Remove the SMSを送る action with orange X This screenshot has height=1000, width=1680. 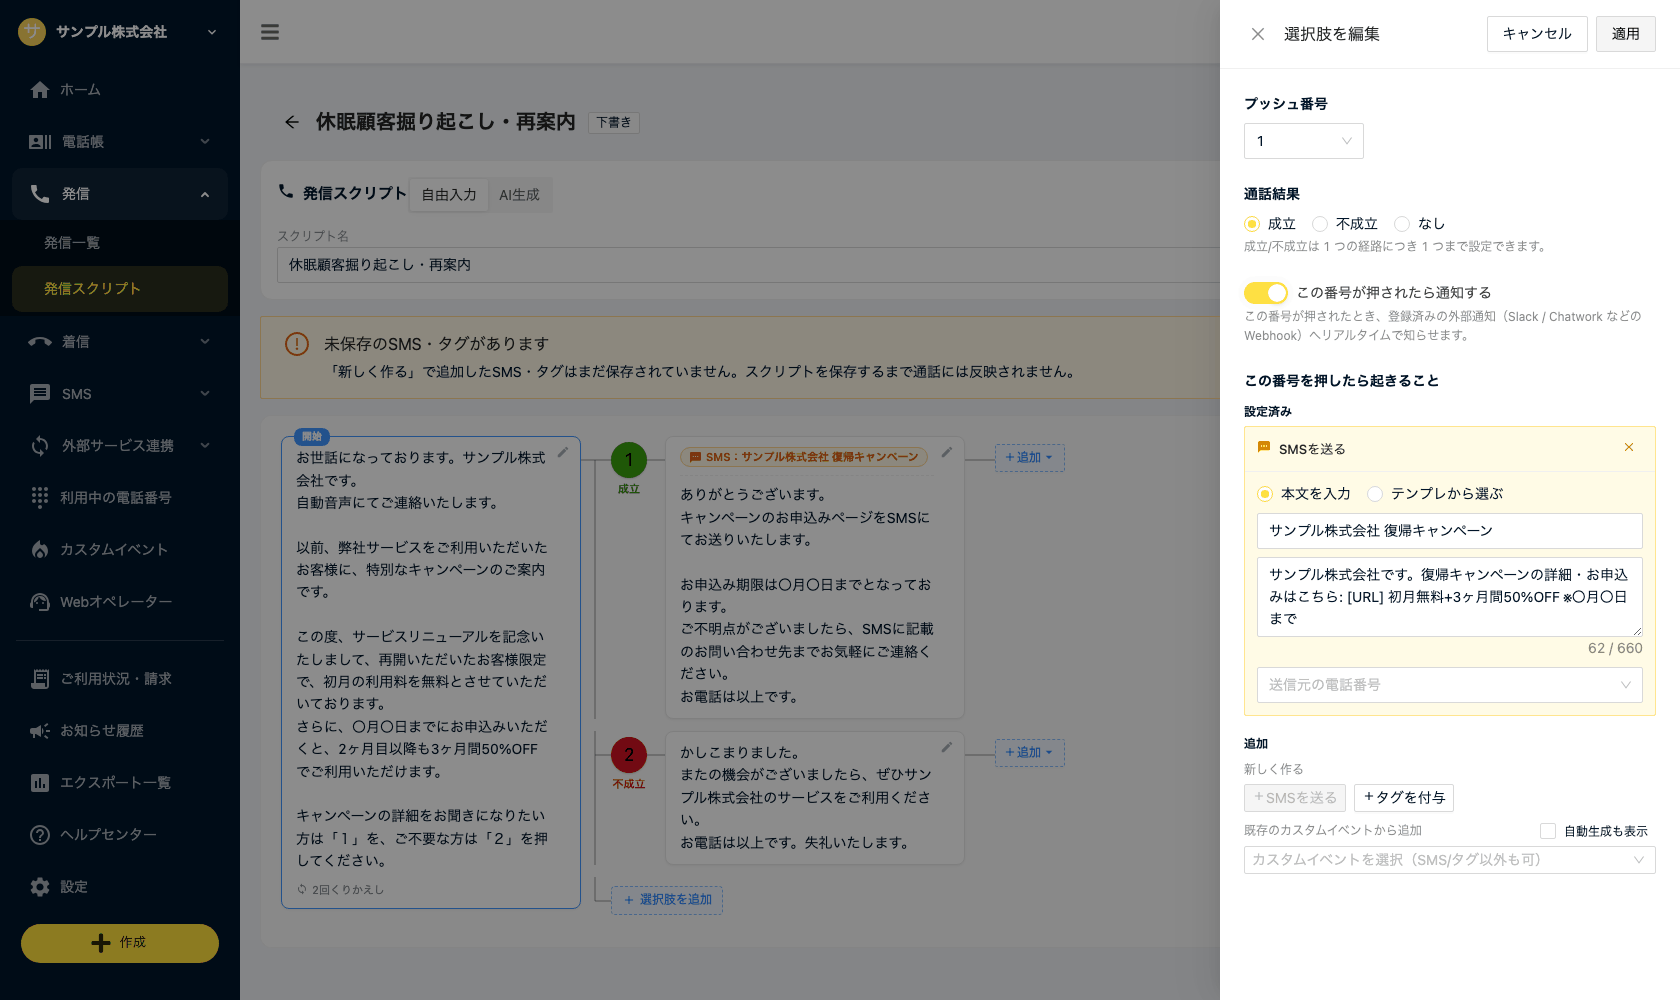click(x=1629, y=447)
